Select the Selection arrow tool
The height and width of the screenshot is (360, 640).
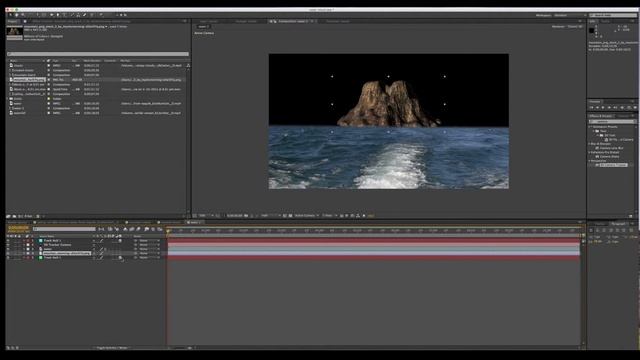click(x=10, y=15)
